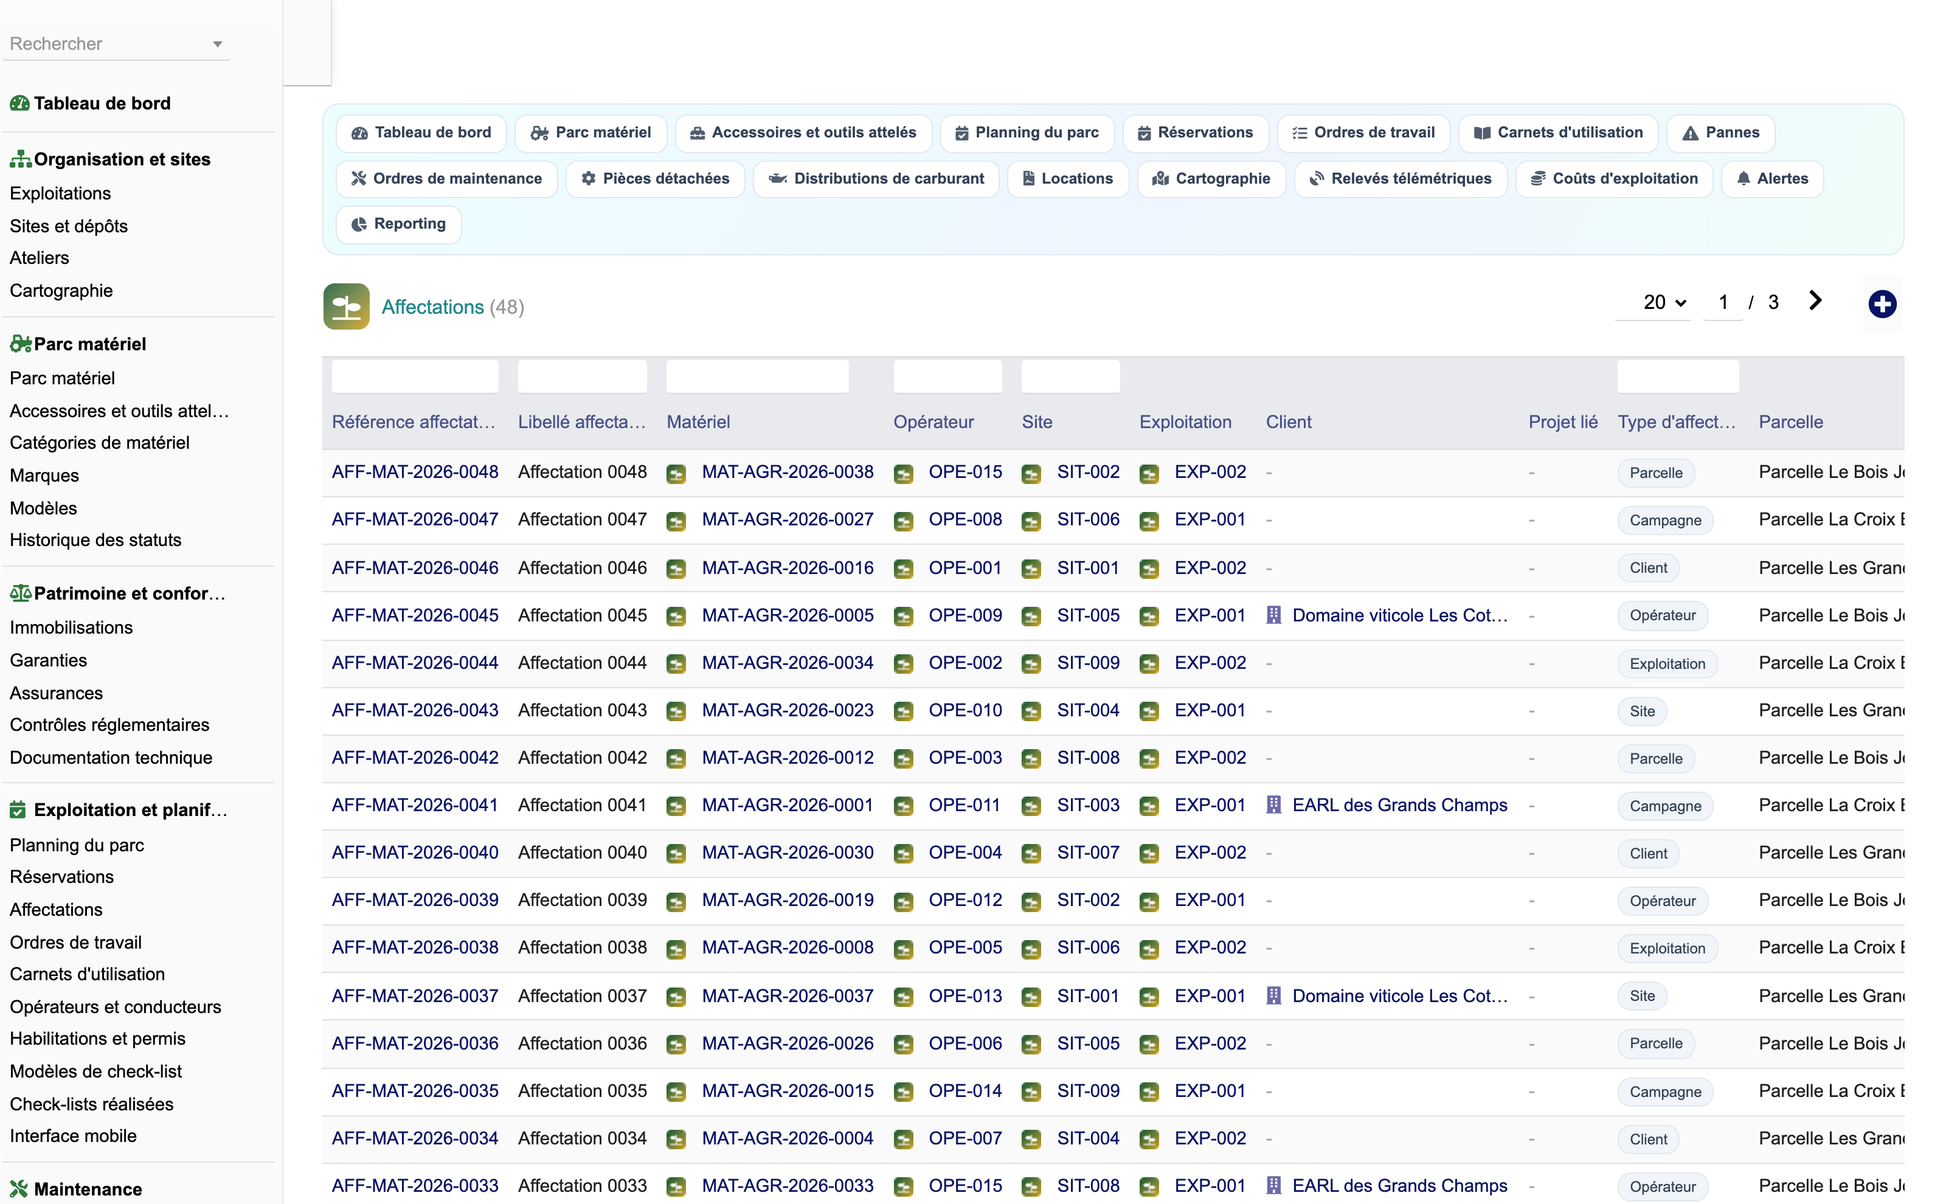This screenshot has width=1946, height=1204.
Task: Click Opérateurs et conducteurs in sidebar
Action: click(x=115, y=1007)
